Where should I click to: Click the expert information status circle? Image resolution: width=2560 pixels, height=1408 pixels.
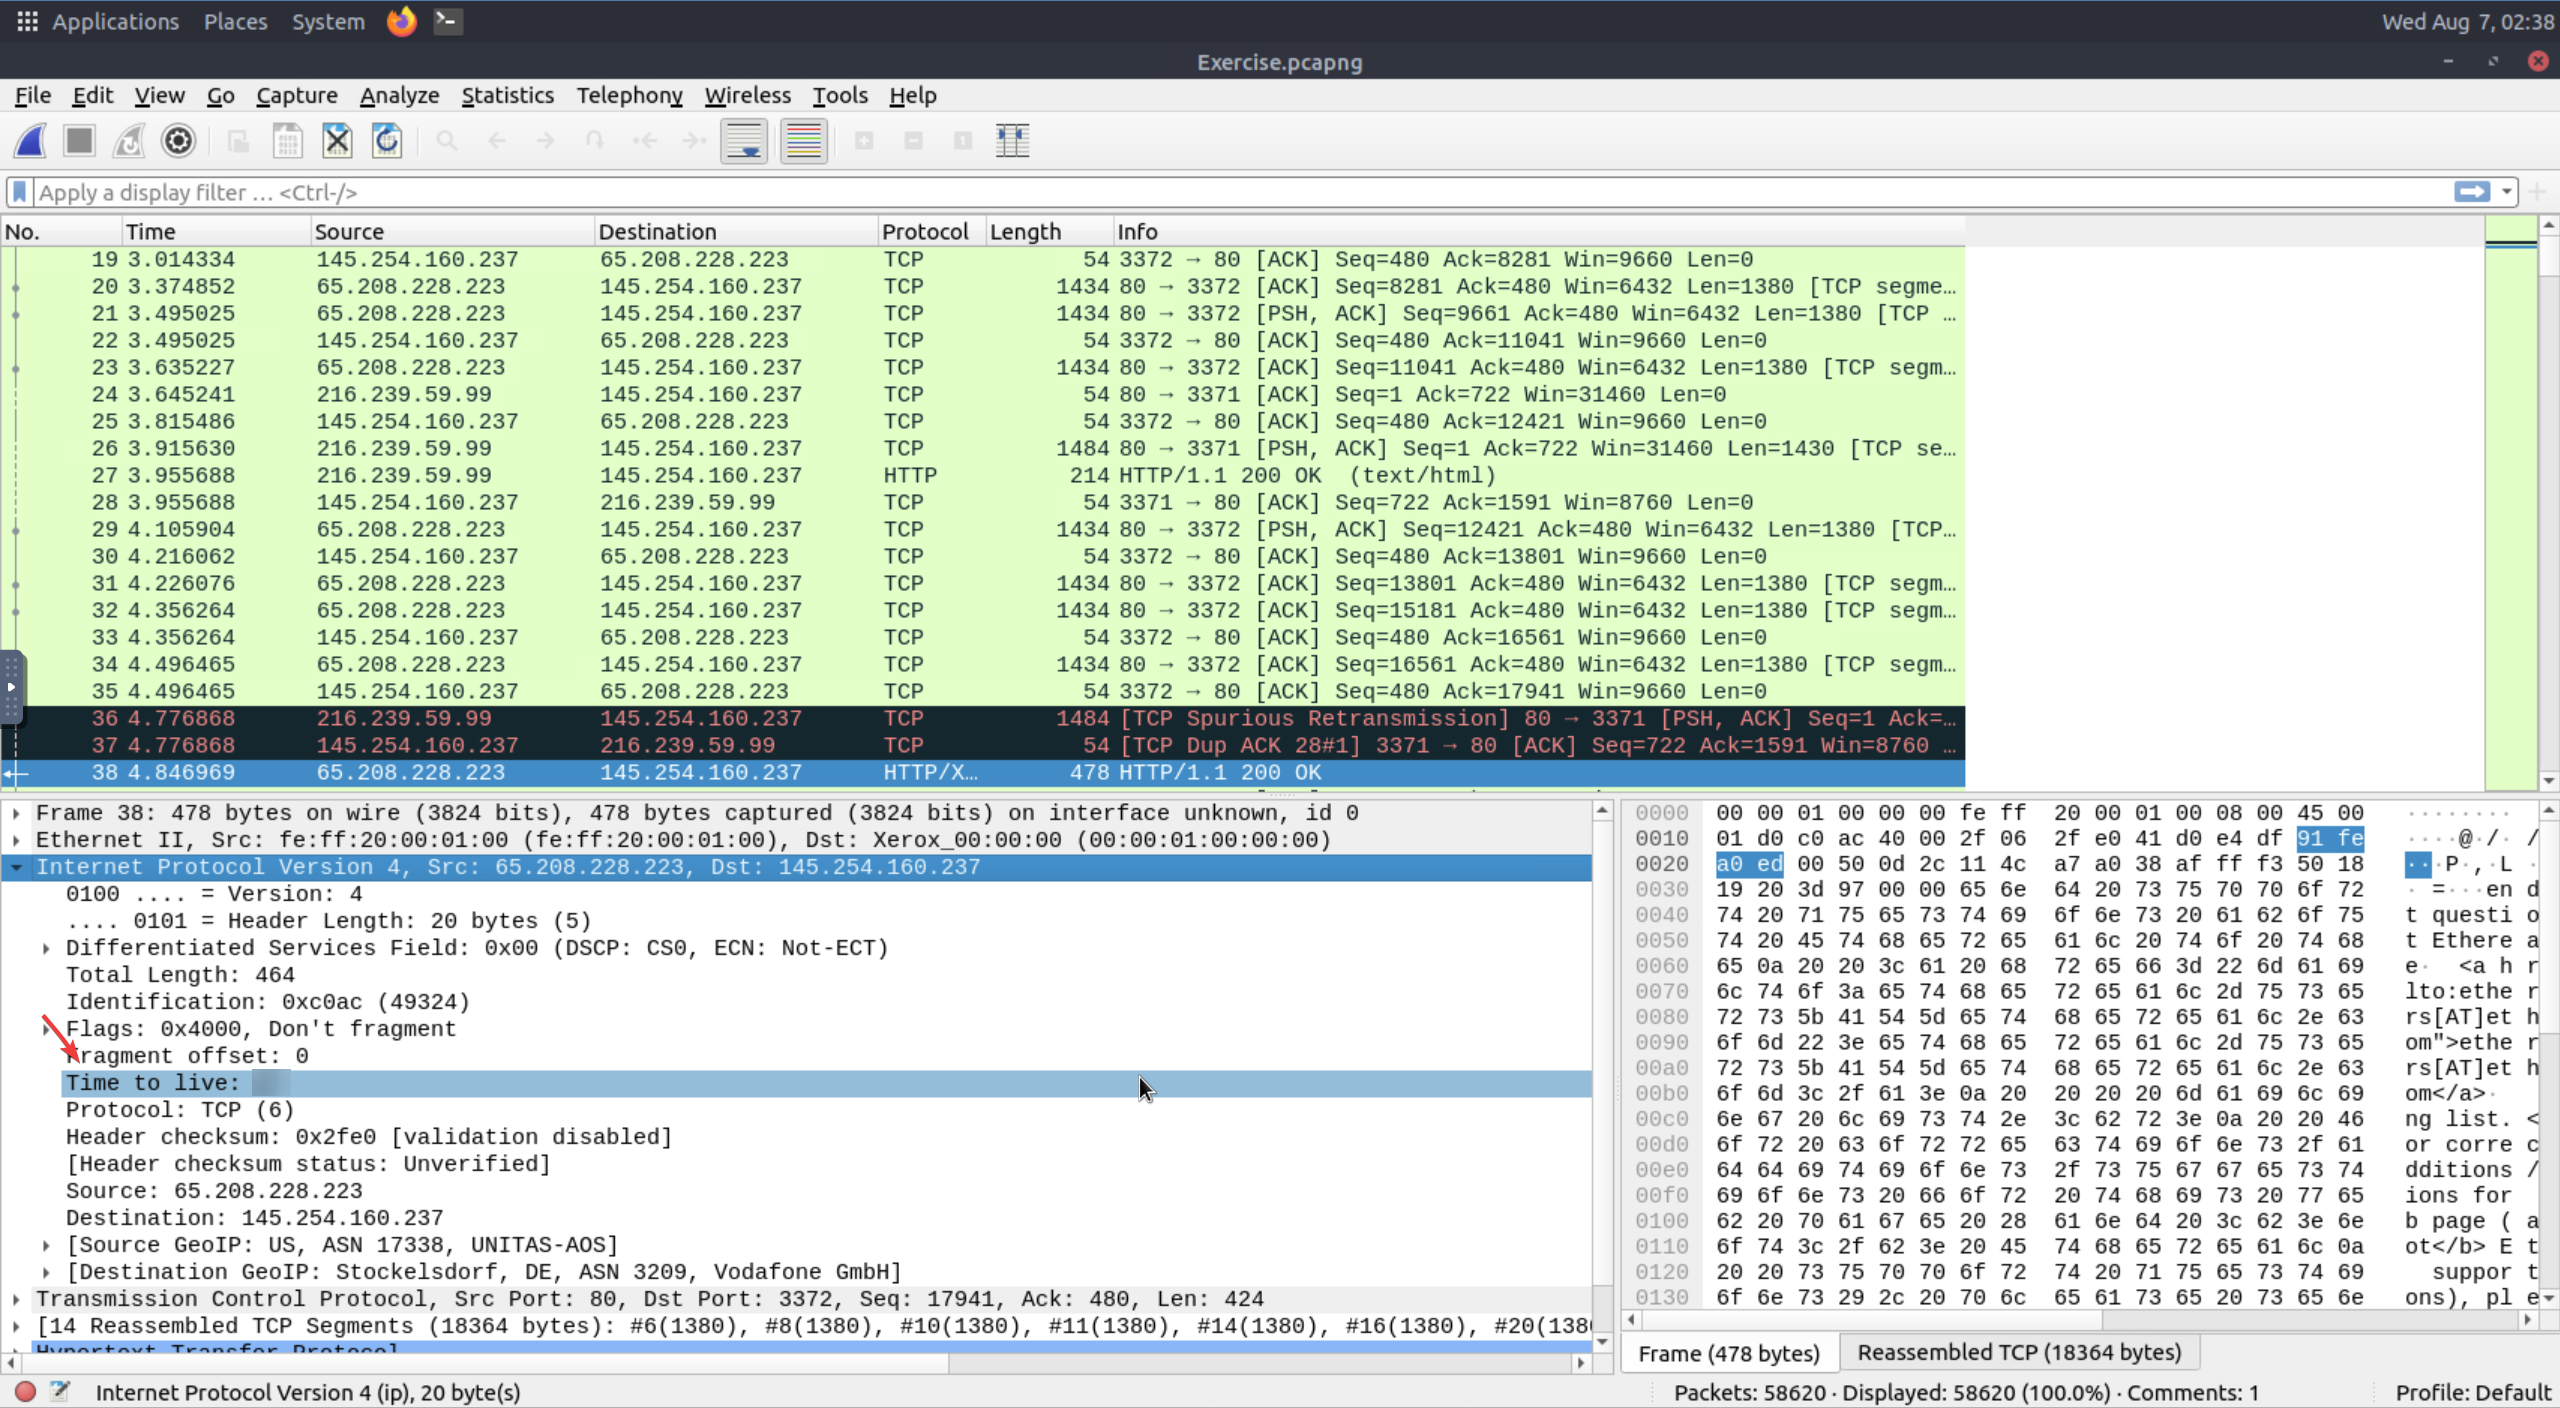click(x=26, y=1391)
